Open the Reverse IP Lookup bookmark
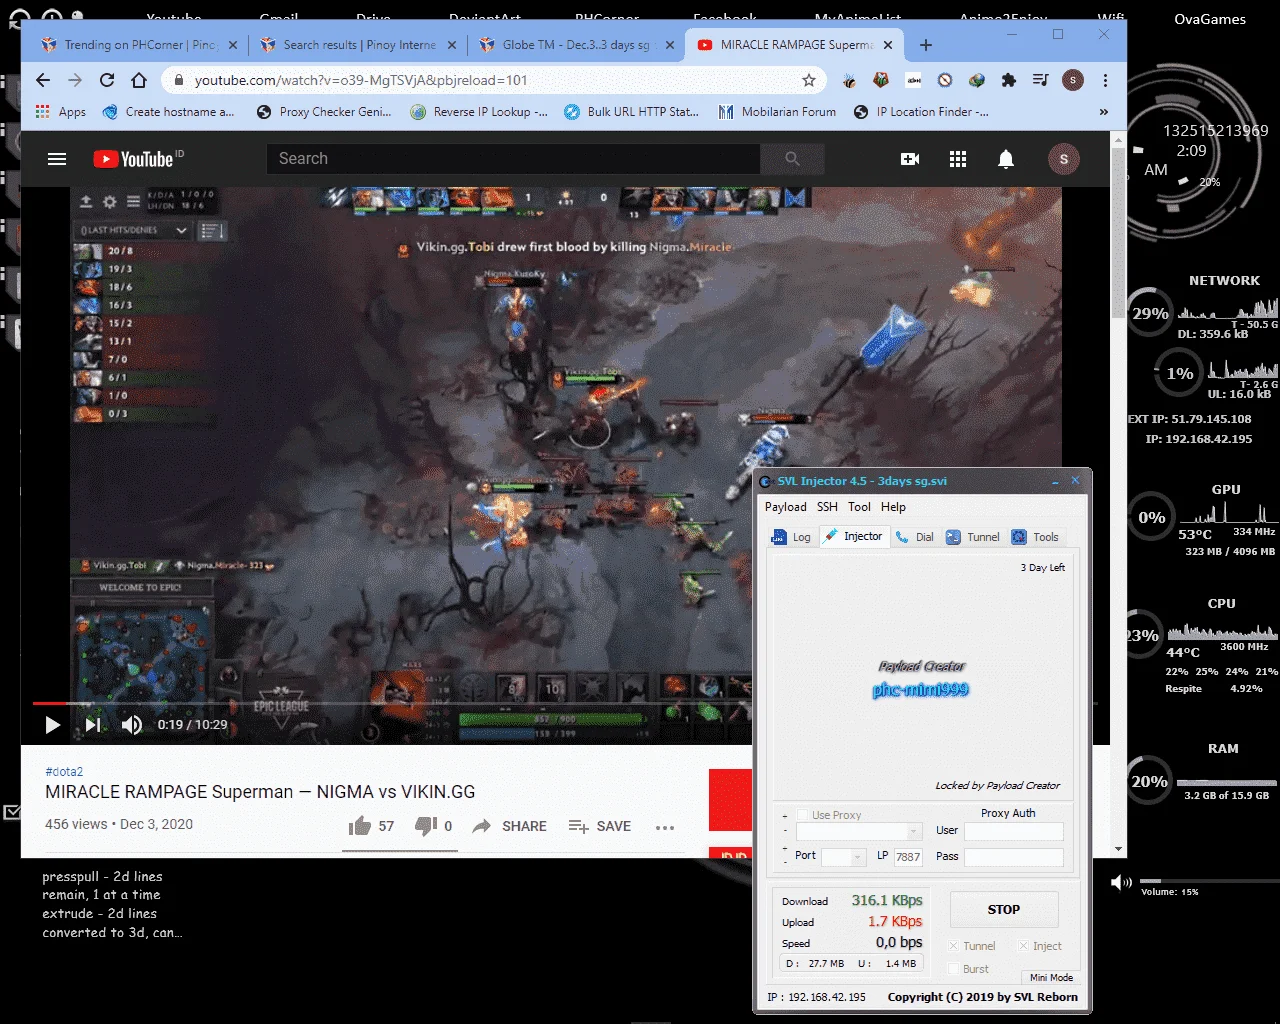This screenshot has height=1024, width=1280. [479, 112]
